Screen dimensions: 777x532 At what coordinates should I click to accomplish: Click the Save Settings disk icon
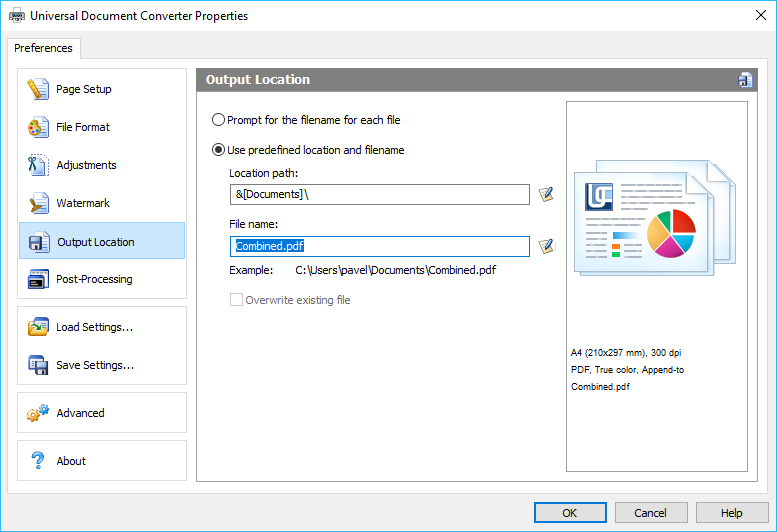click(x=39, y=365)
